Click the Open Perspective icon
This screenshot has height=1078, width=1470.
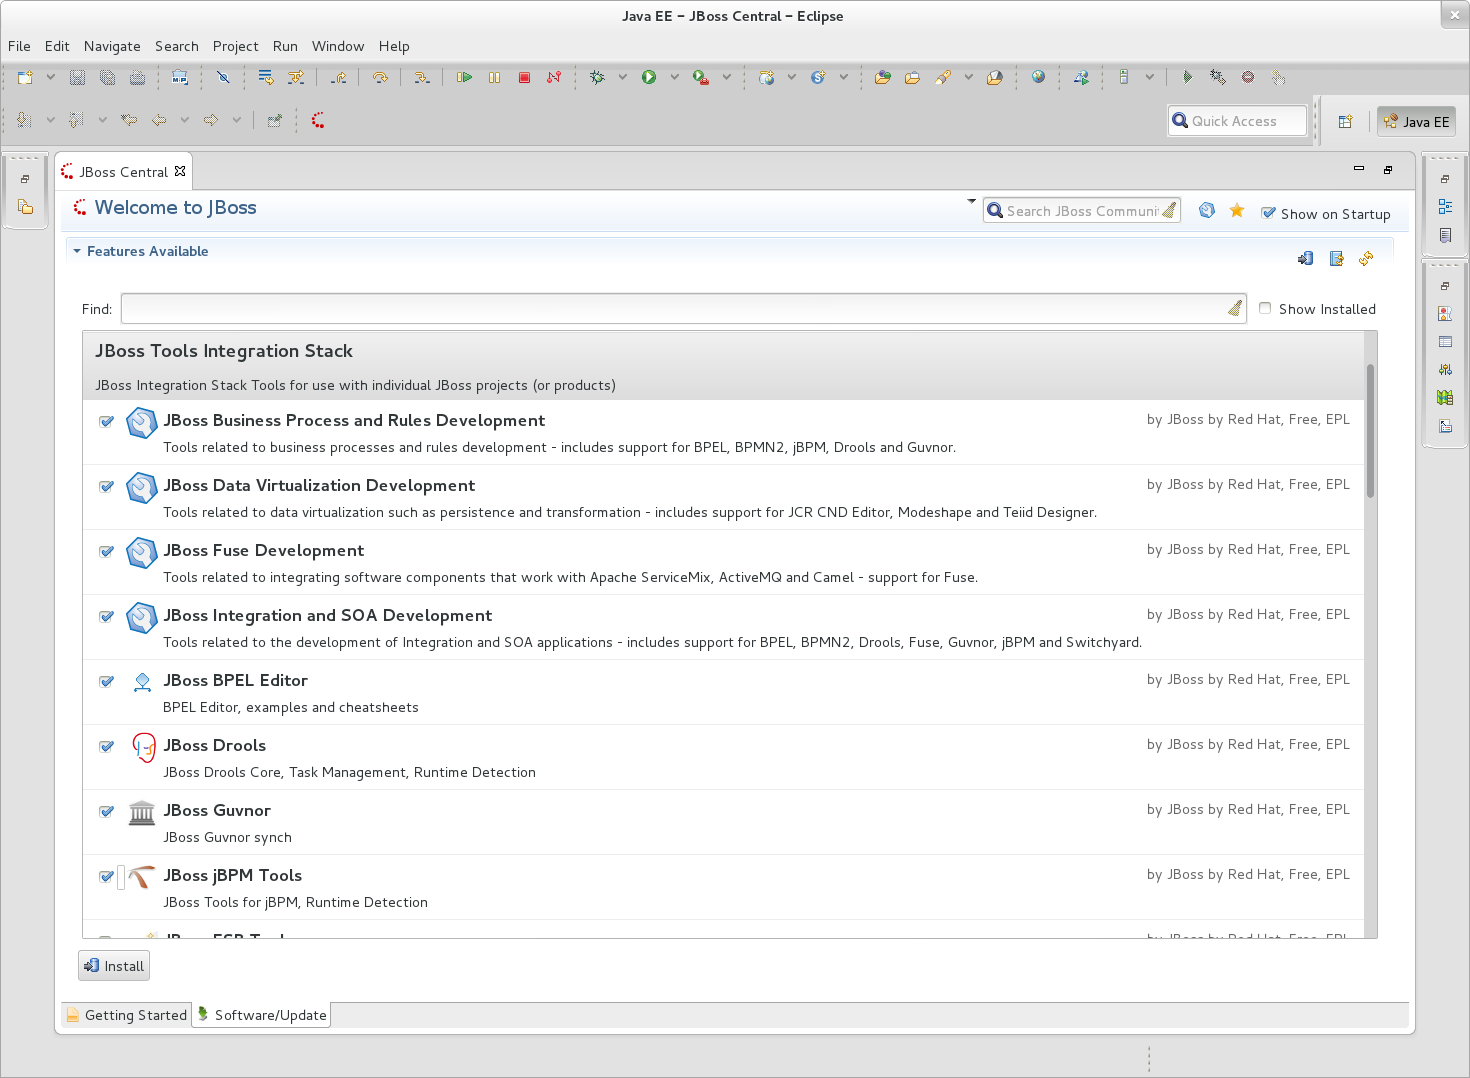point(1346,121)
